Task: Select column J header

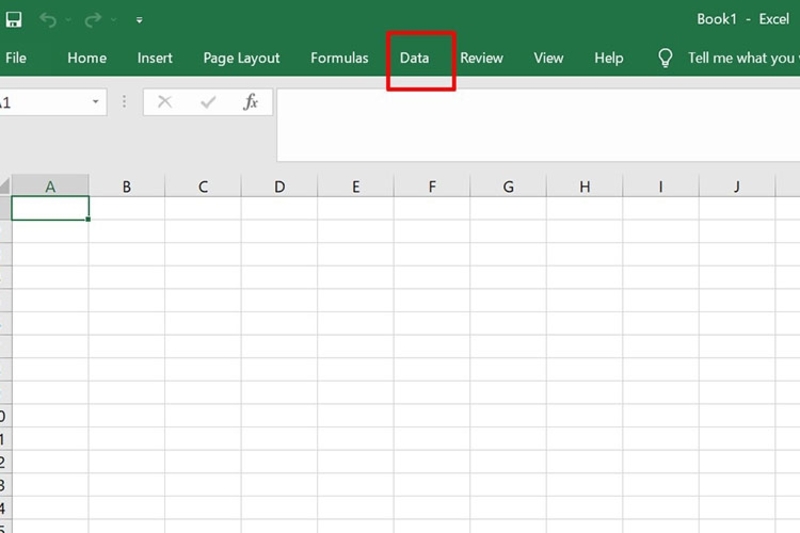Action: [737, 186]
